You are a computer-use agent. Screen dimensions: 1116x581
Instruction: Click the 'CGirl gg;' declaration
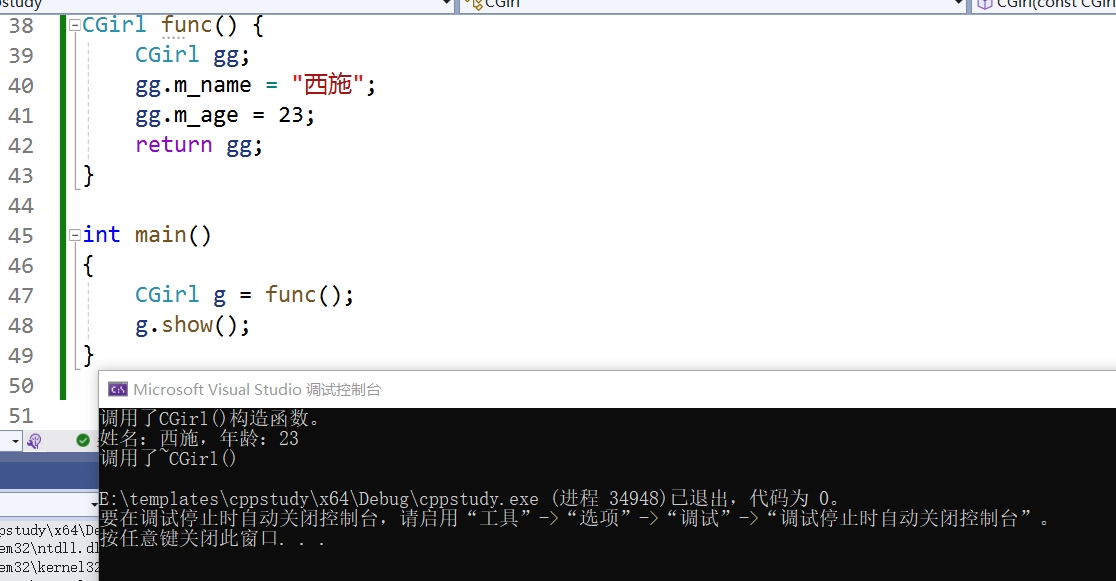coord(192,56)
